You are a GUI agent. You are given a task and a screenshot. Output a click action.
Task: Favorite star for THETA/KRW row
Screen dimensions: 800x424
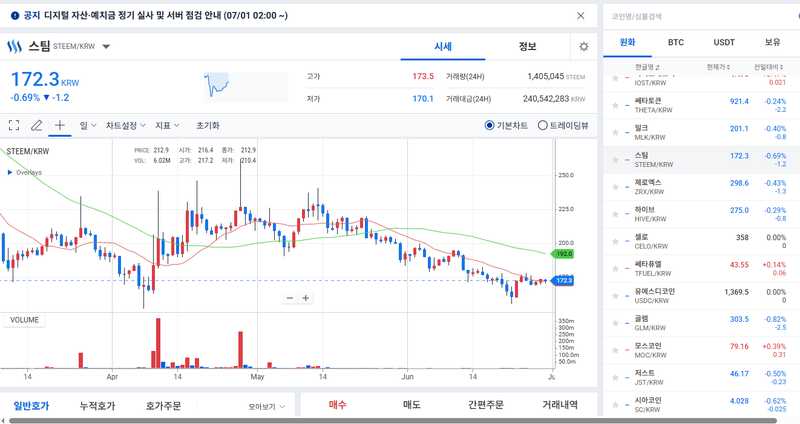pos(615,105)
